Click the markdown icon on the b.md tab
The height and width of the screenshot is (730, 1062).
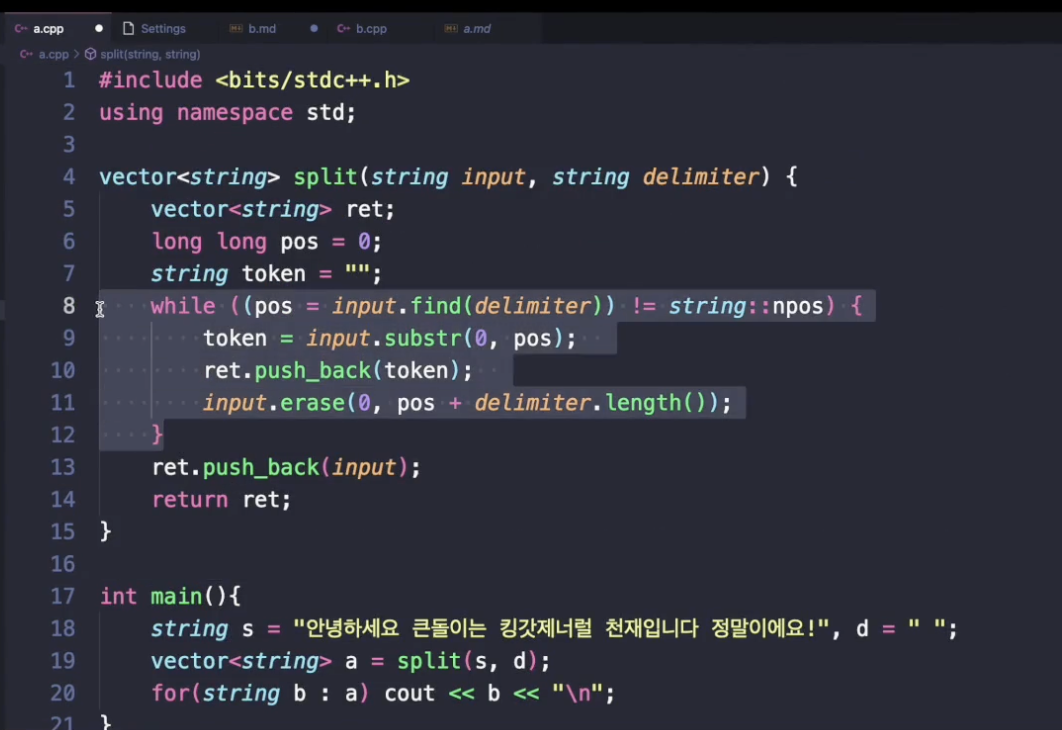click(x=236, y=28)
